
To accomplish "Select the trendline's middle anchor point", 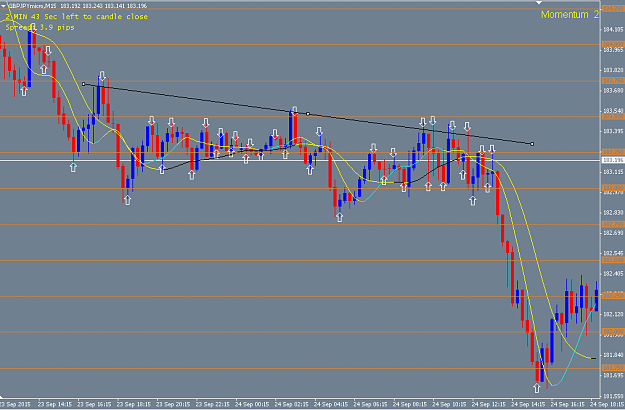I will coord(308,114).
